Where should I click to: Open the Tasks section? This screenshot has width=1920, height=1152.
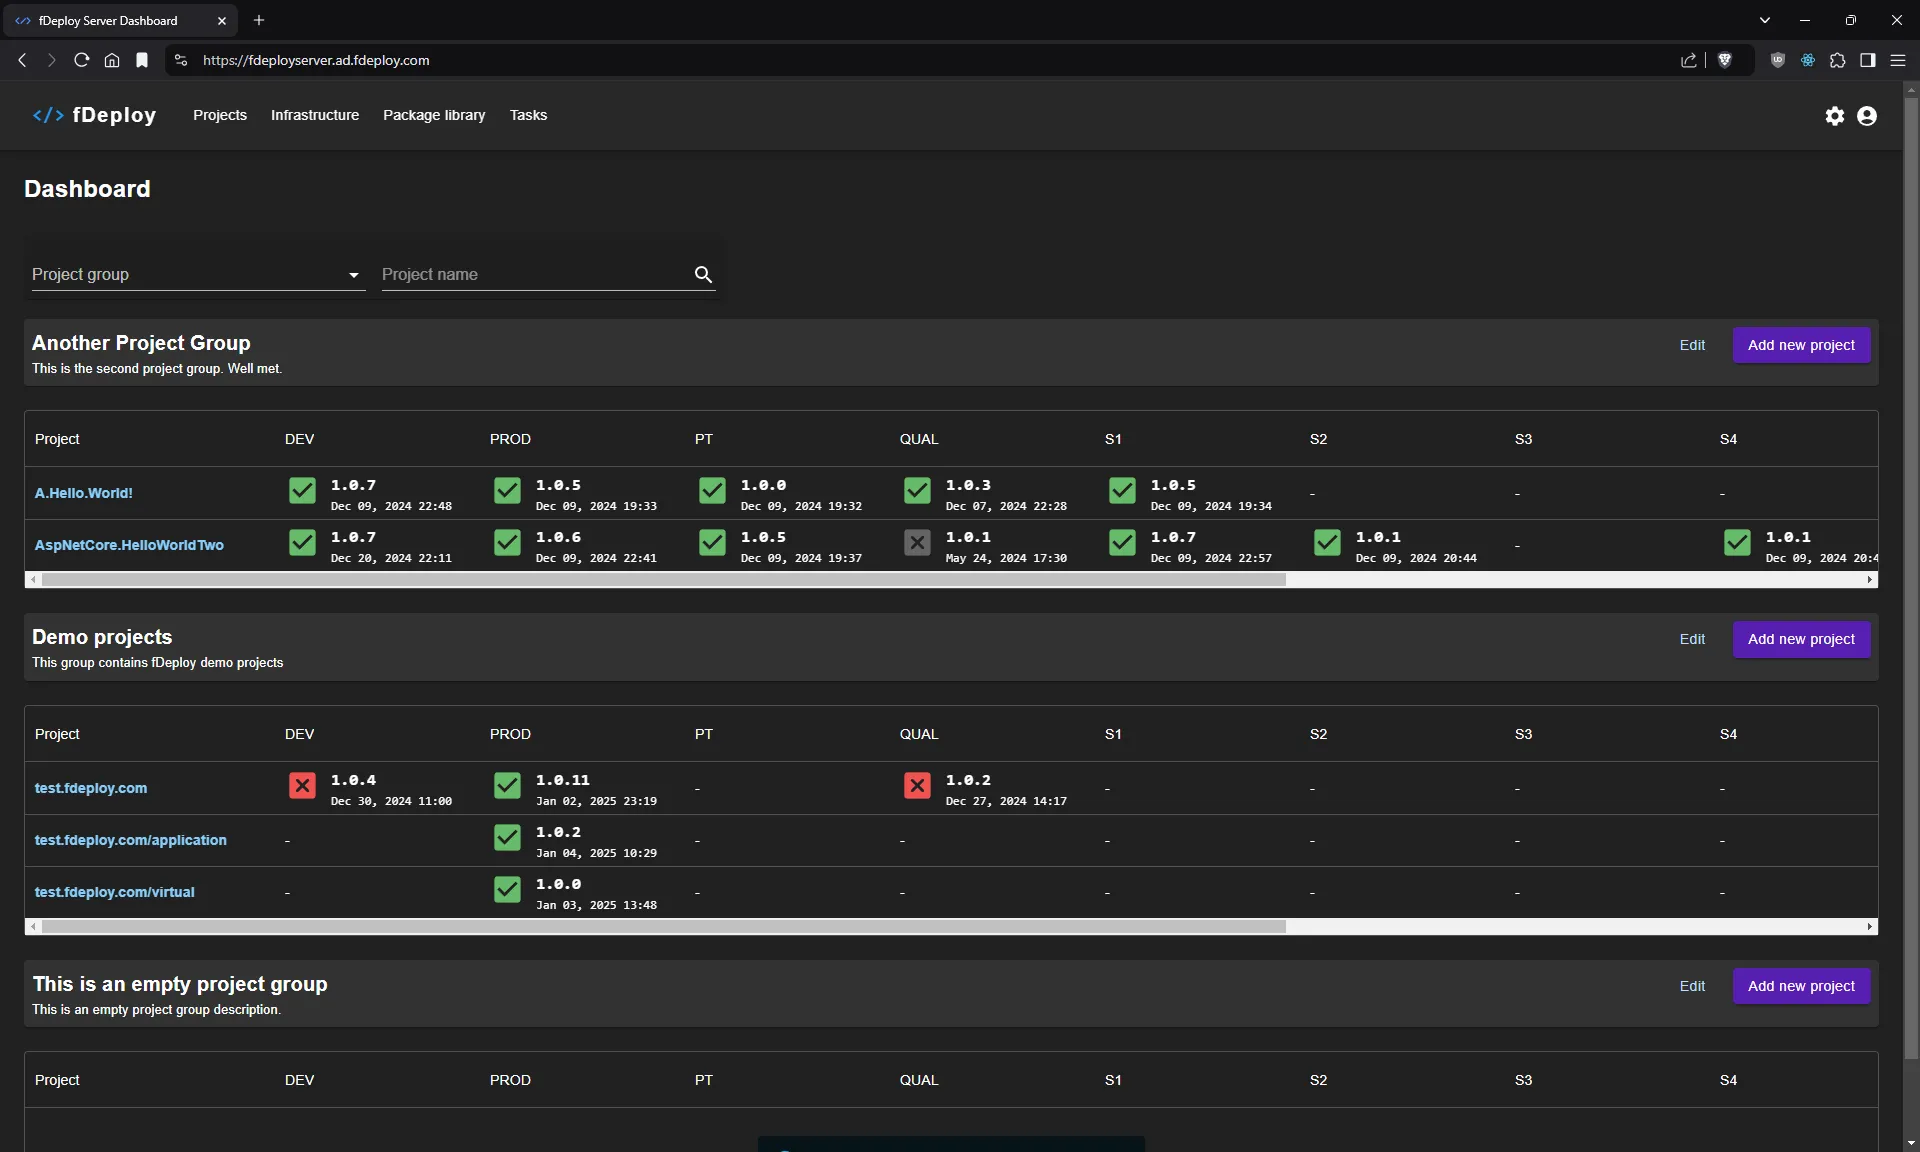(528, 115)
